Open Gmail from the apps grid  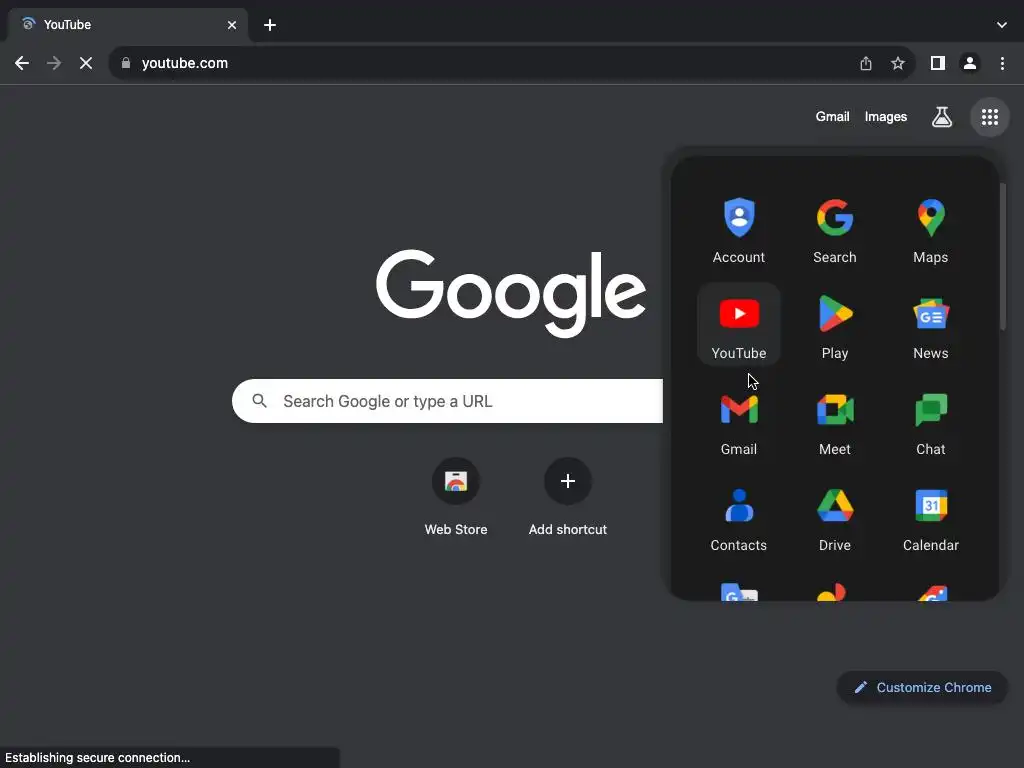[739, 421]
